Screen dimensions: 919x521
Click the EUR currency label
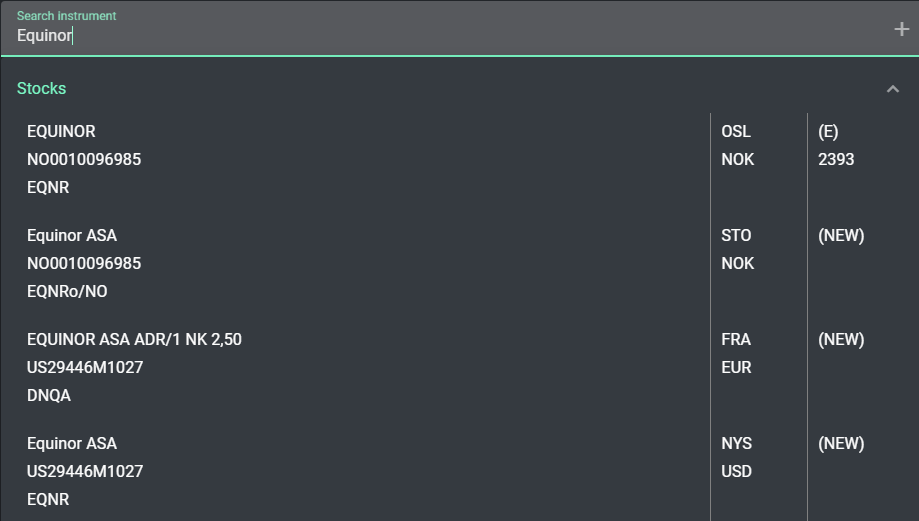pyautogui.click(x=736, y=368)
